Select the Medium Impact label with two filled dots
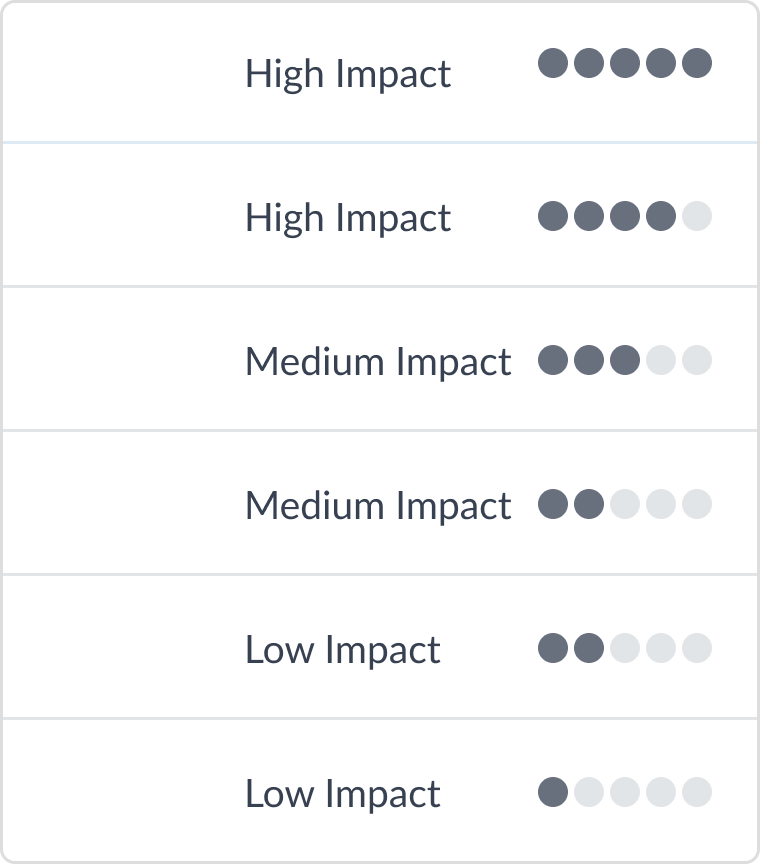Image resolution: width=760 pixels, height=864 pixels. pyautogui.click(x=378, y=505)
